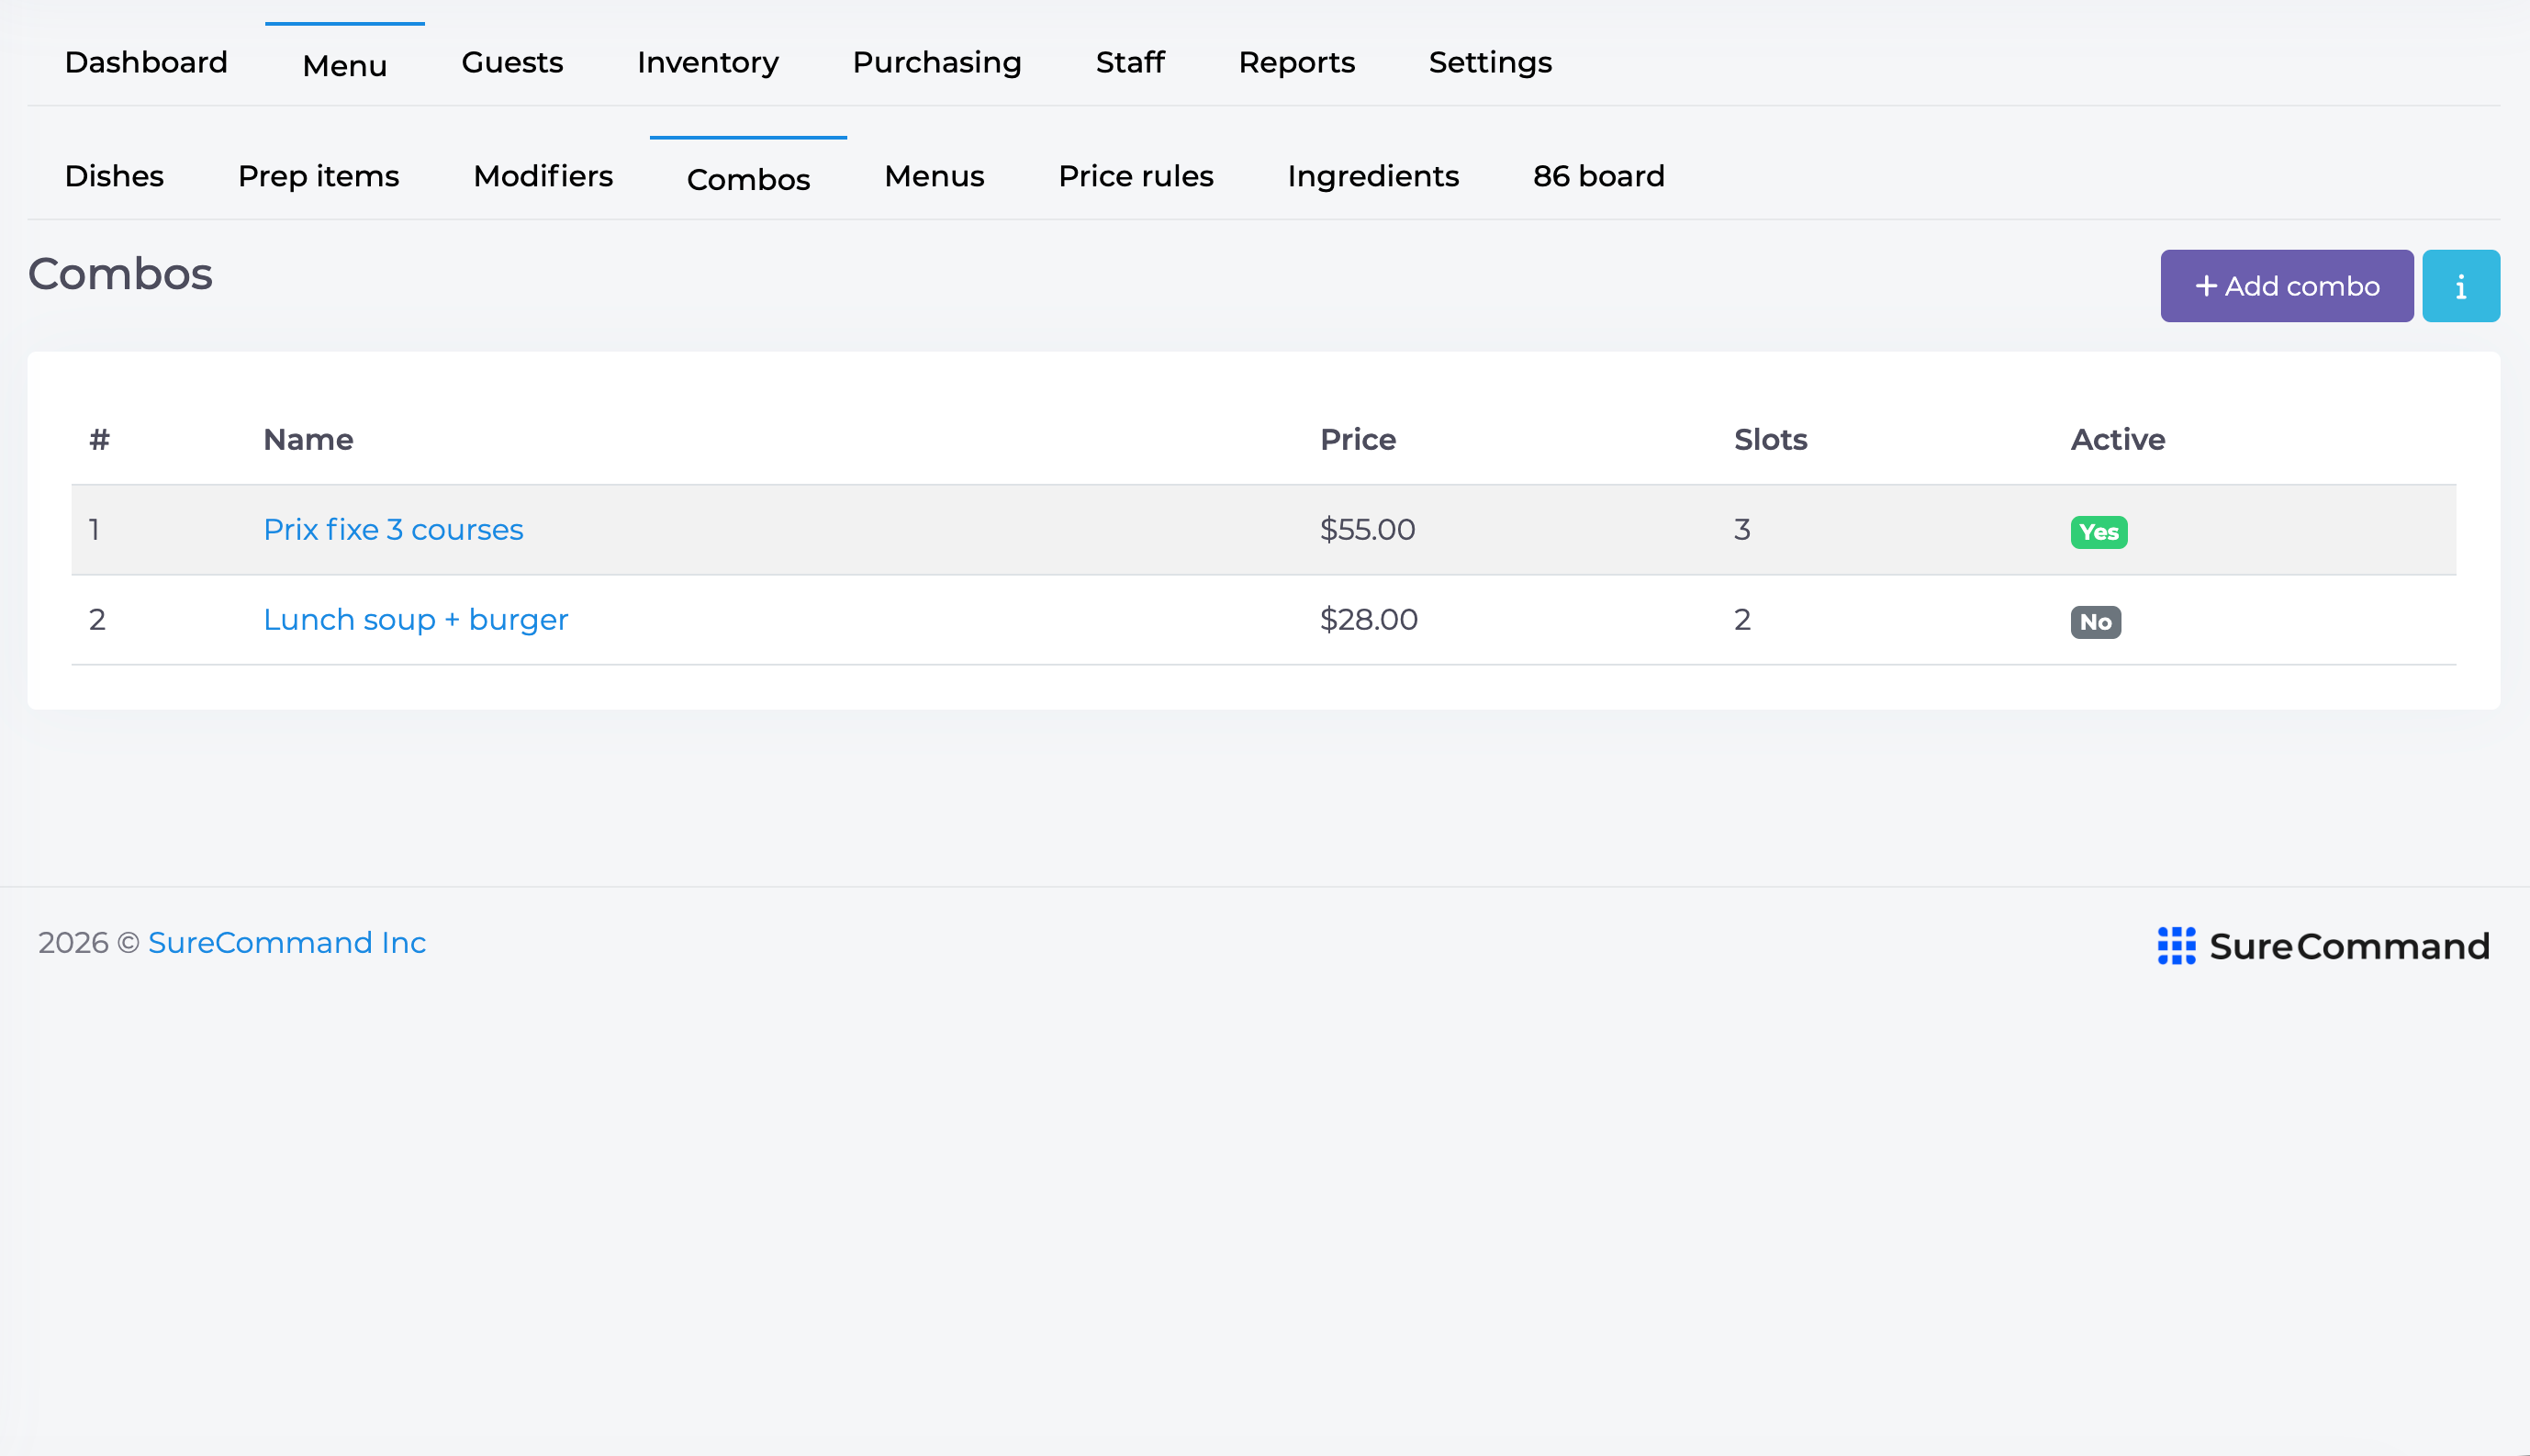Image resolution: width=2530 pixels, height=1456 pixels.
Task: Switch to the Dashboard tab
Action: coord(146,62)
